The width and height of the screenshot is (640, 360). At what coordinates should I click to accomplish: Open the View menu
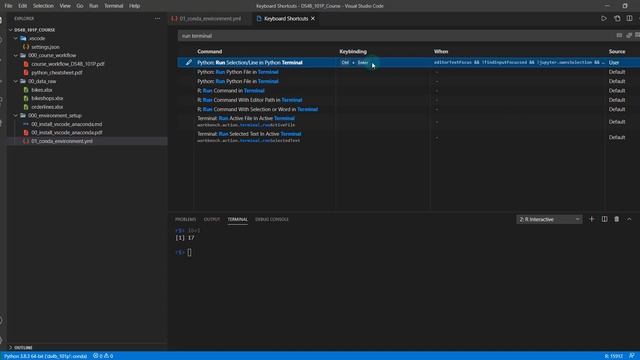(x=65, y=6)
